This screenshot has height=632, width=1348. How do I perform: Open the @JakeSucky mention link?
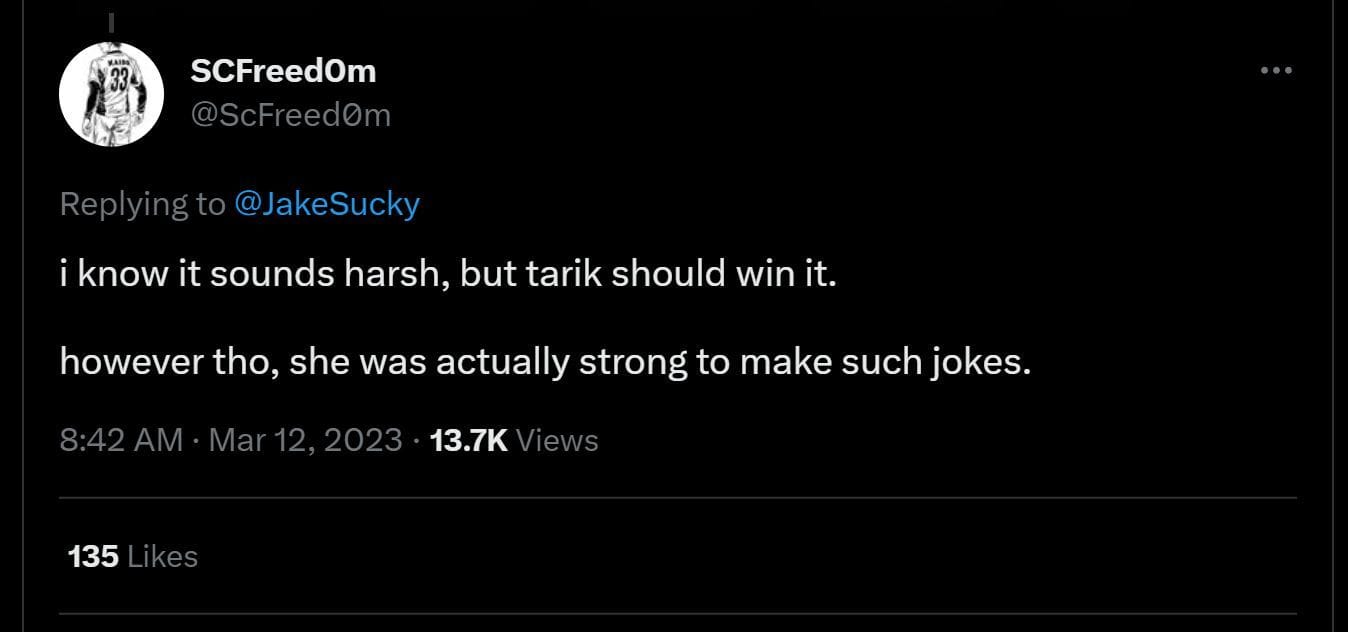point(326,204)
